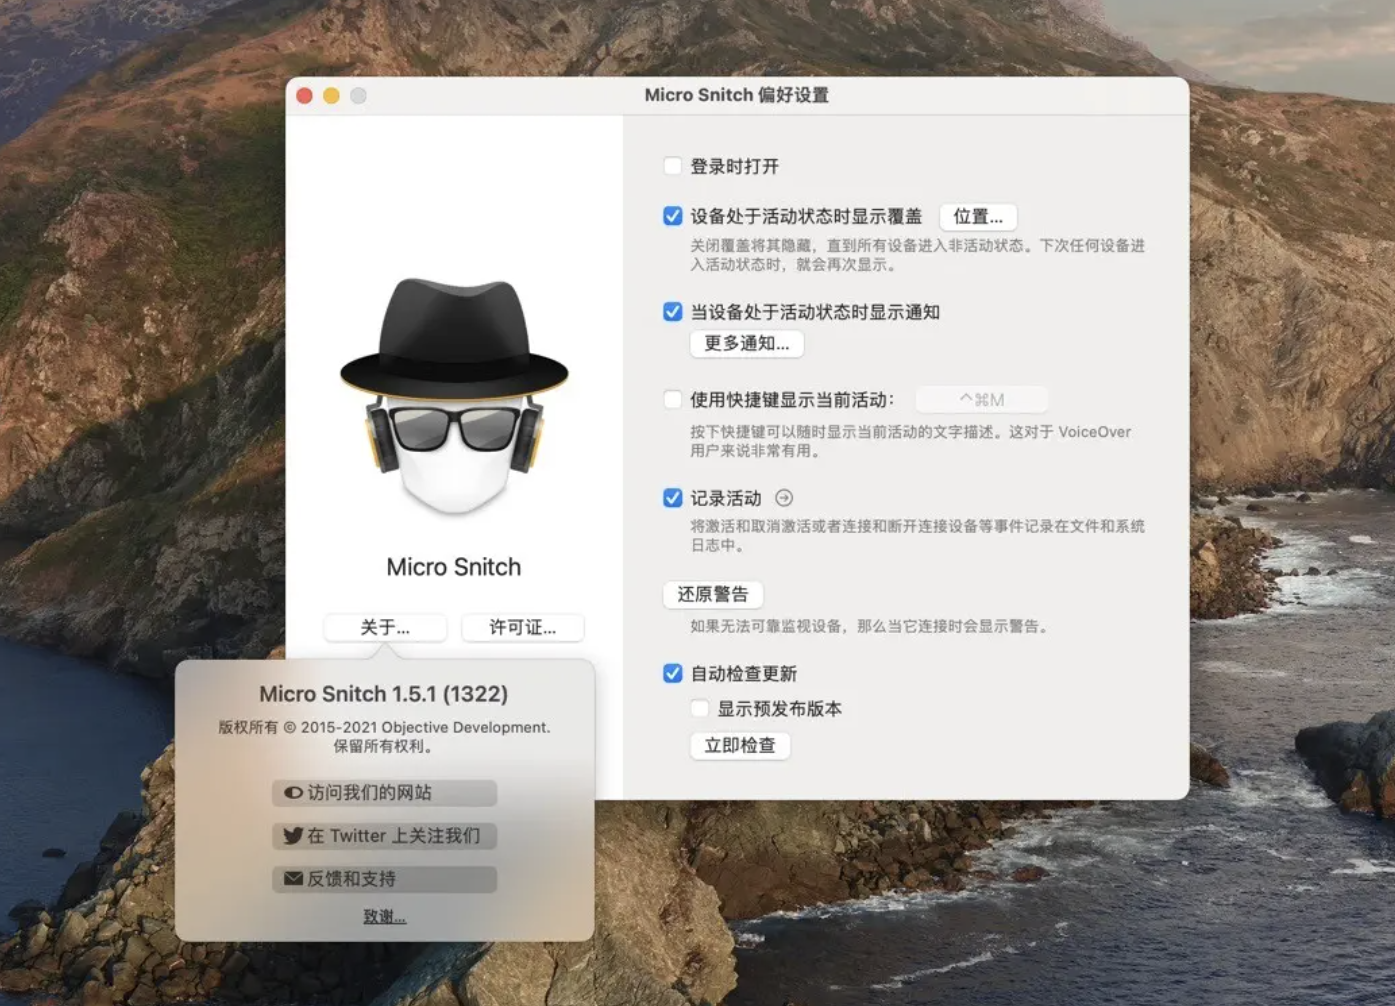This screenshot has width=1395, height=1006.
Task: Click the envelope icon on 反馈和支持 button
Action: pos(291,880)
